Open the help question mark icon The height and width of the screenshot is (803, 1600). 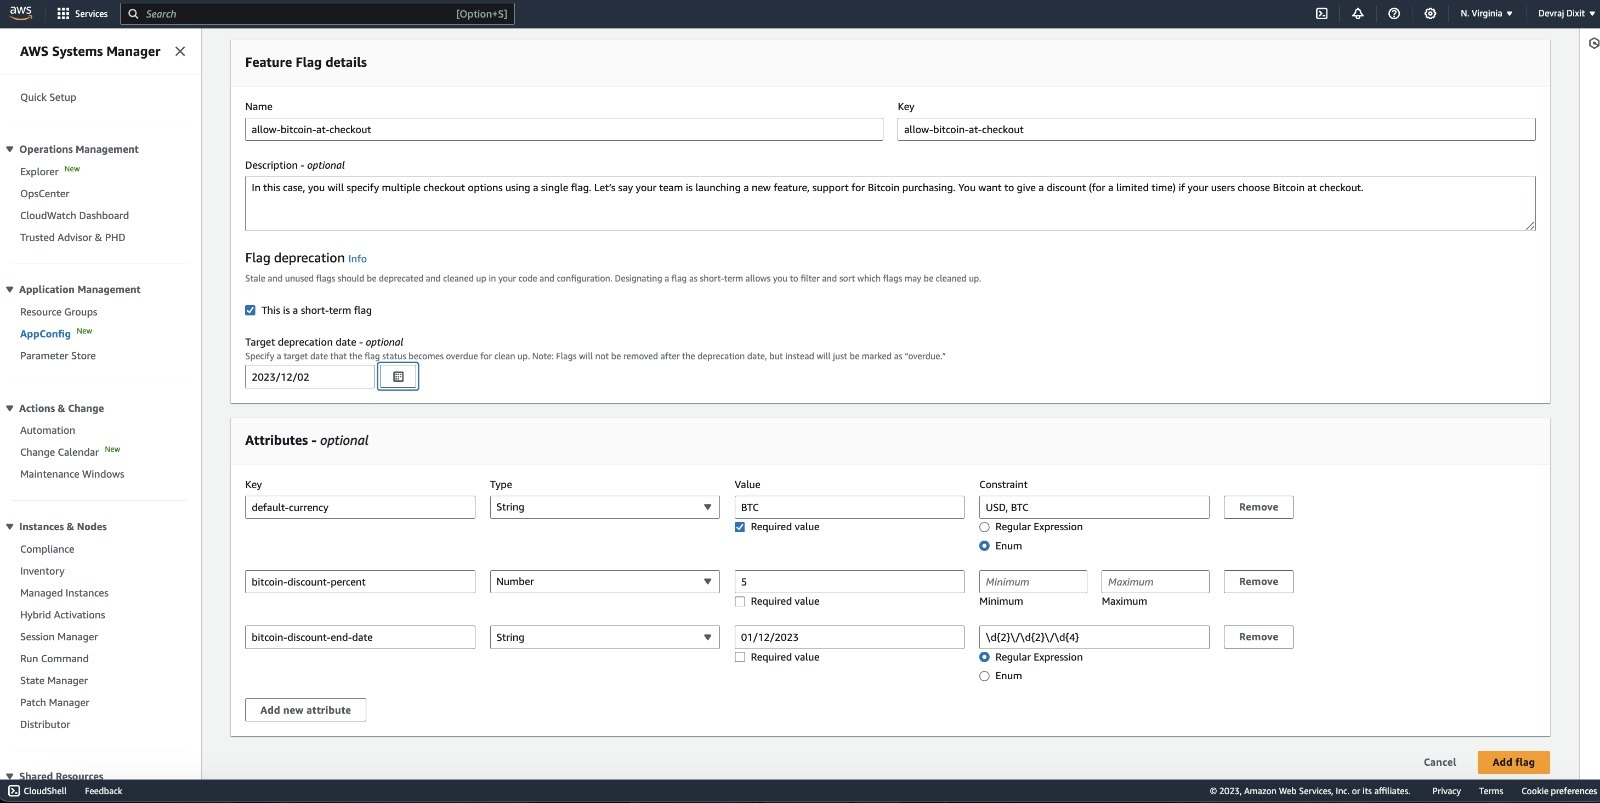1394,14
